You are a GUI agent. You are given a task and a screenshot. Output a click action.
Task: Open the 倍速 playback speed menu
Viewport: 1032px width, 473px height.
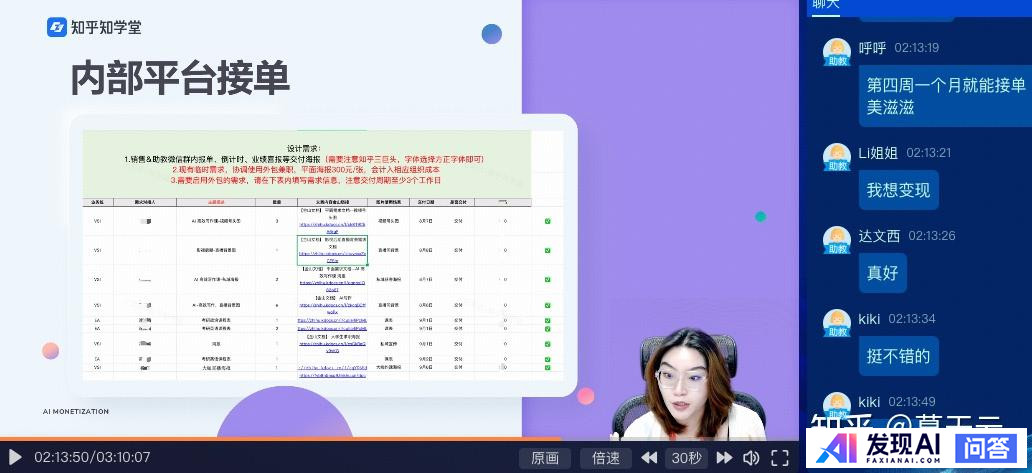click(x=606, y=458)
